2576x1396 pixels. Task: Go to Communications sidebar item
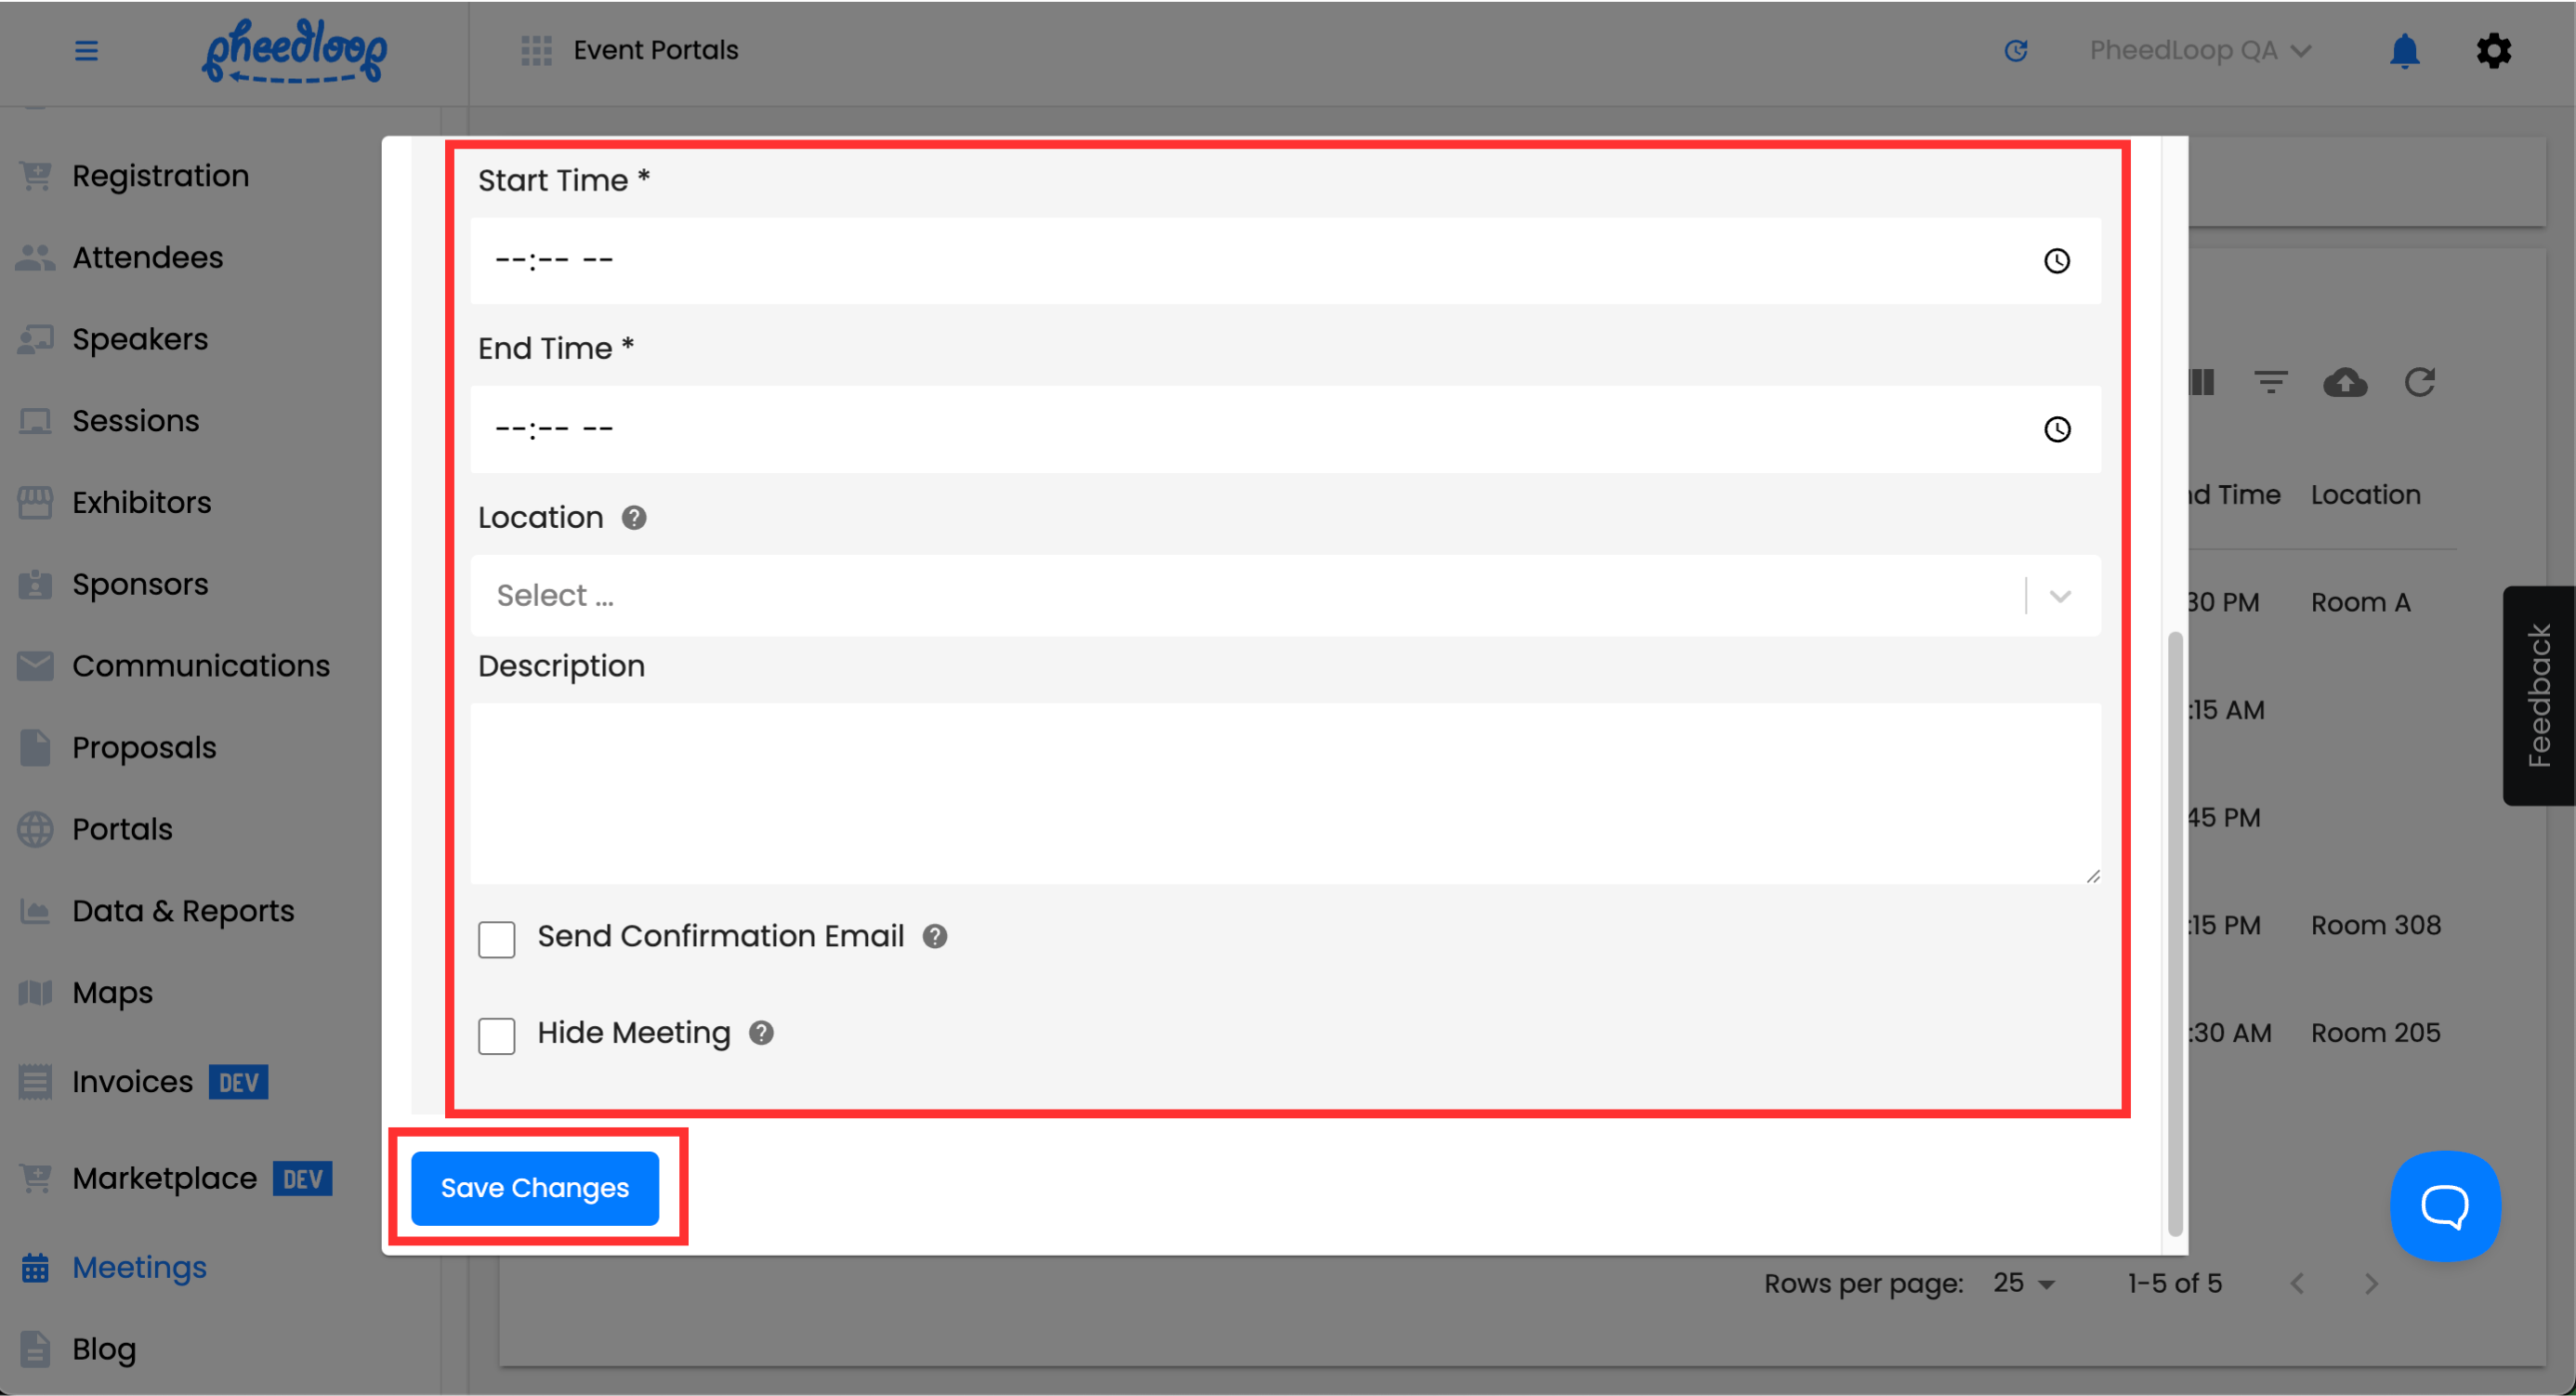pyautogui.click(x=200, y=666)
